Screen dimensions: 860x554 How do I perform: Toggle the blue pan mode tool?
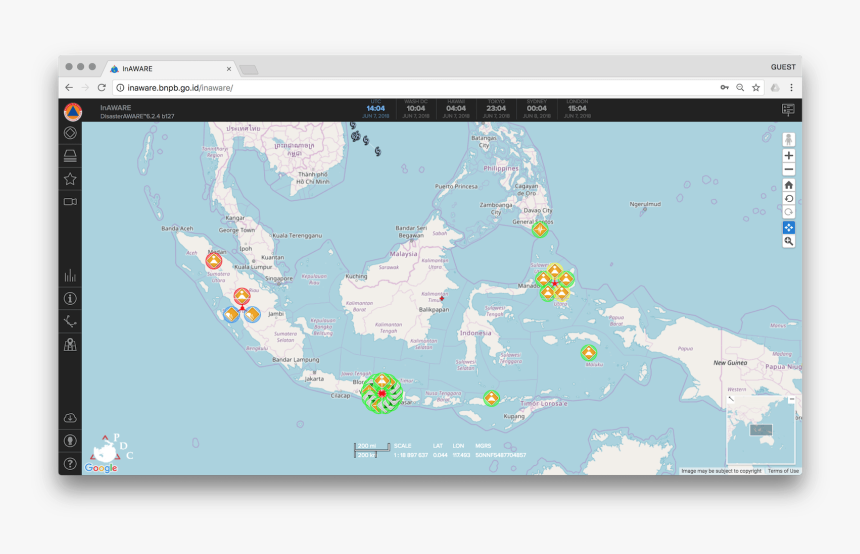(x=789, y=228)
